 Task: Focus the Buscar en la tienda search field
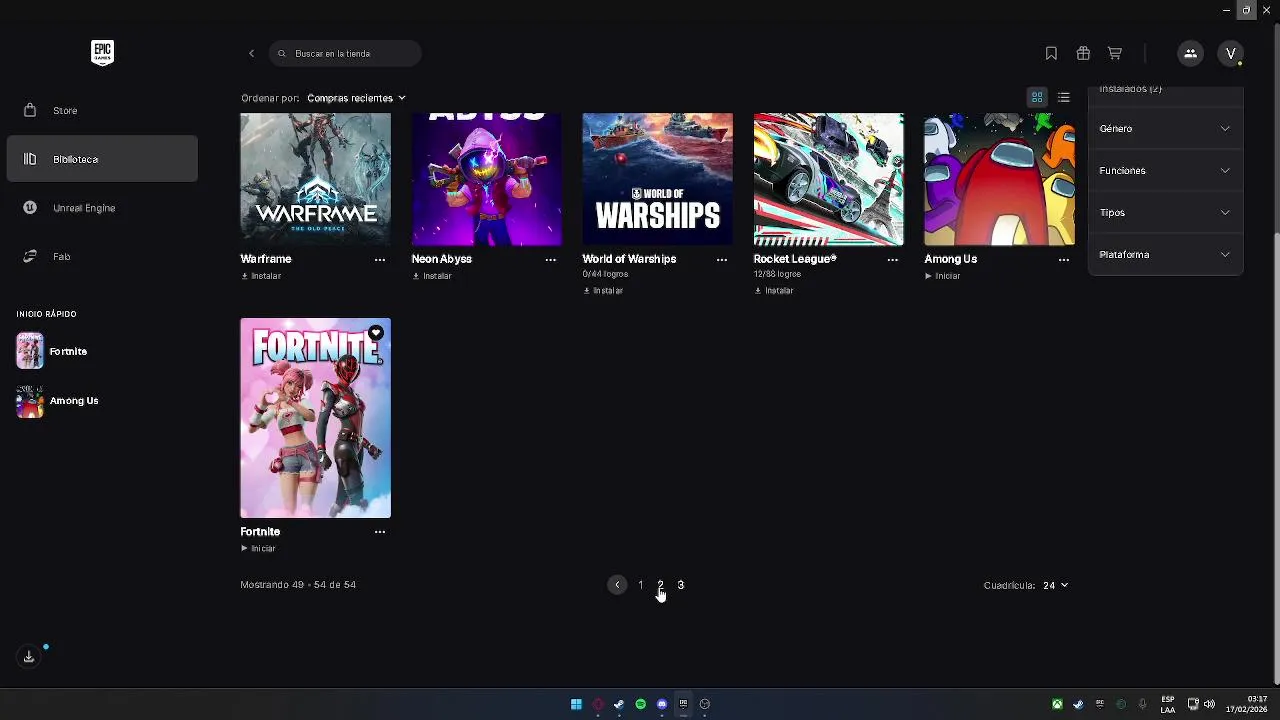[345, 53]
